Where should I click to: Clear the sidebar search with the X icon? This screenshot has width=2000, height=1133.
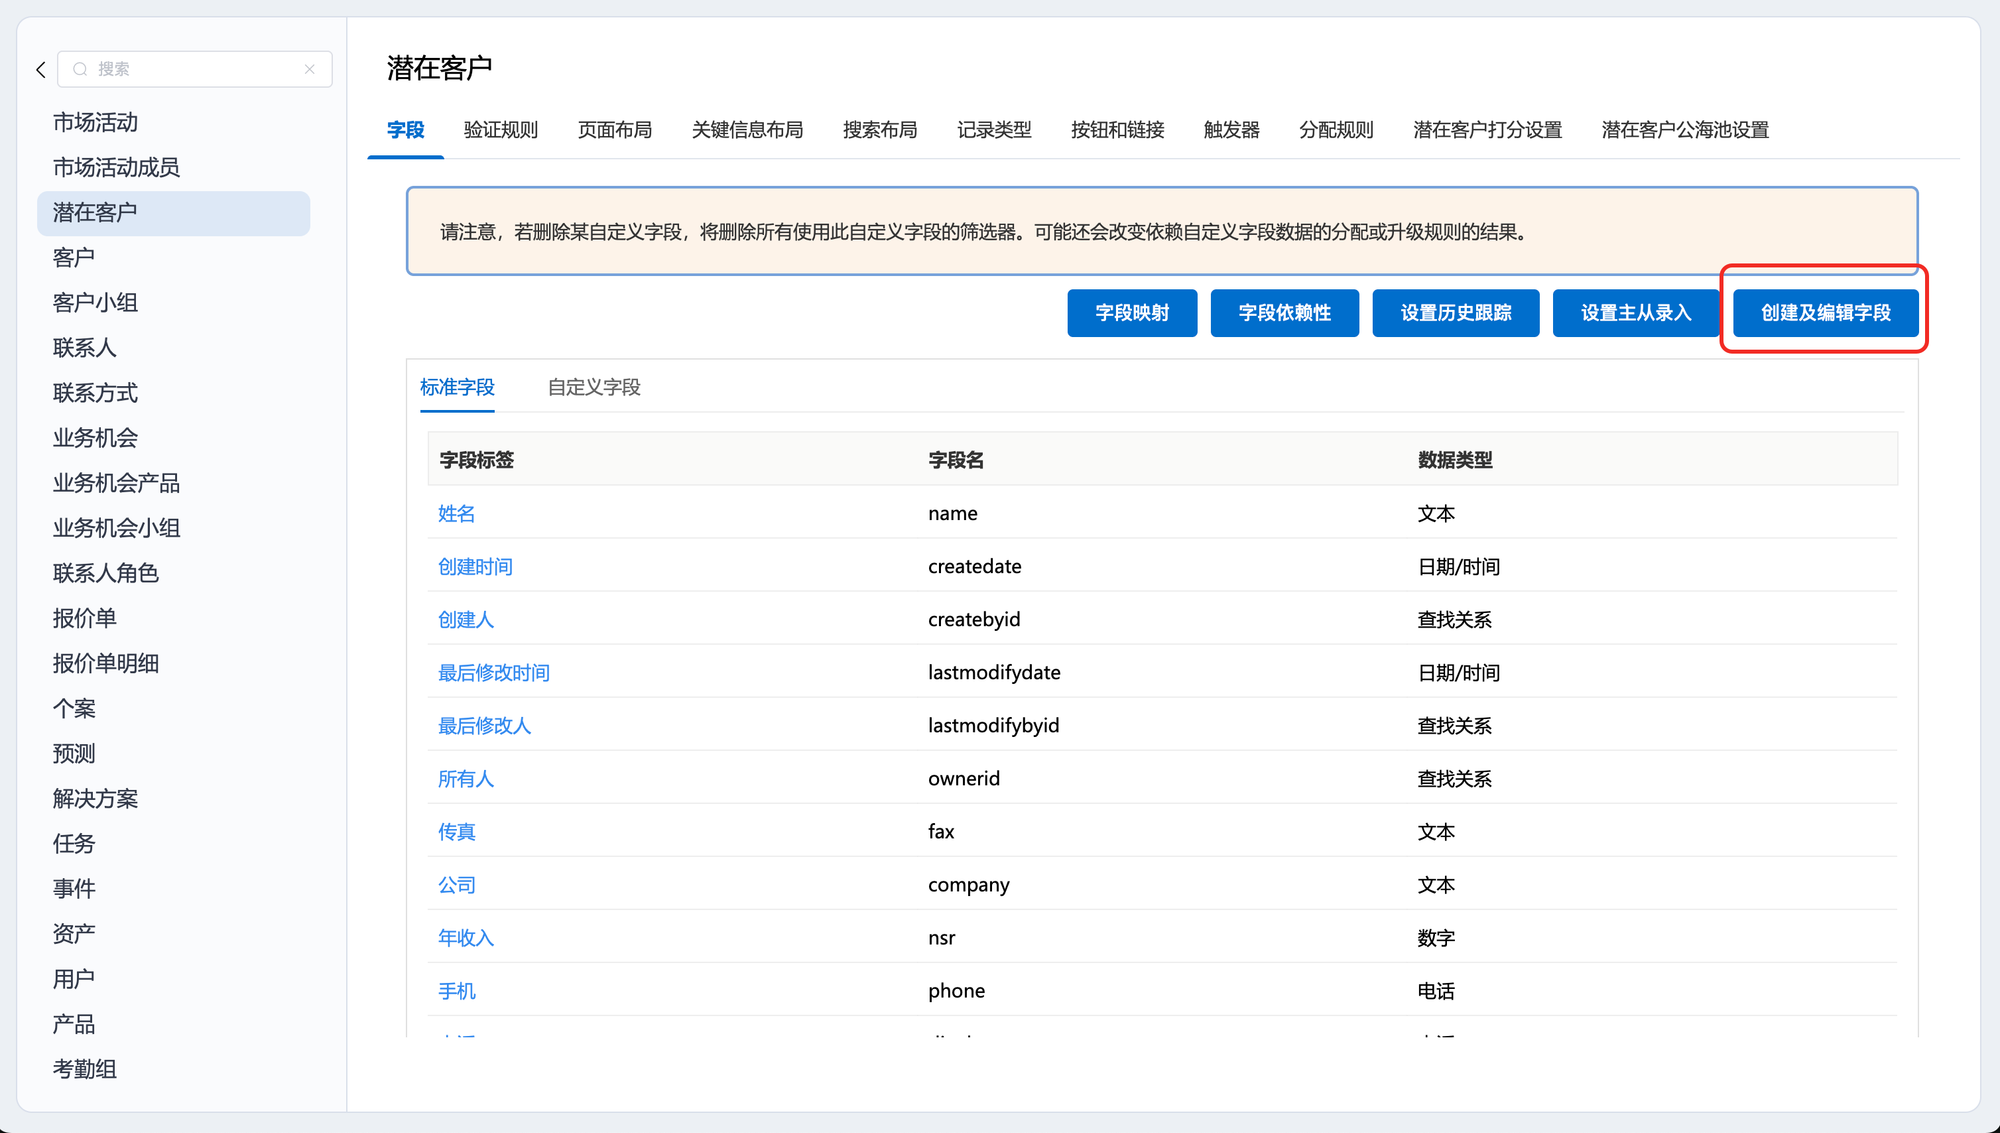tap(310, 69)
